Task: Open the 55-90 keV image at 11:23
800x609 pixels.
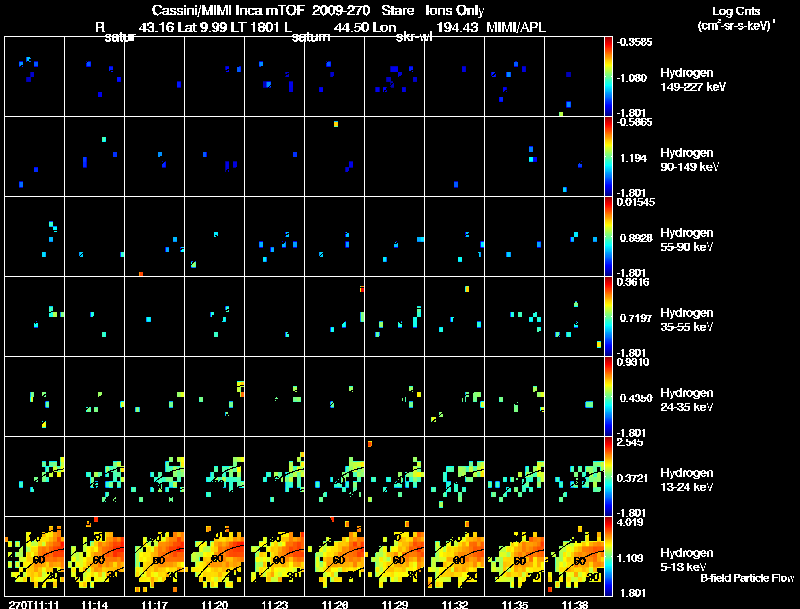Action: 274,237
